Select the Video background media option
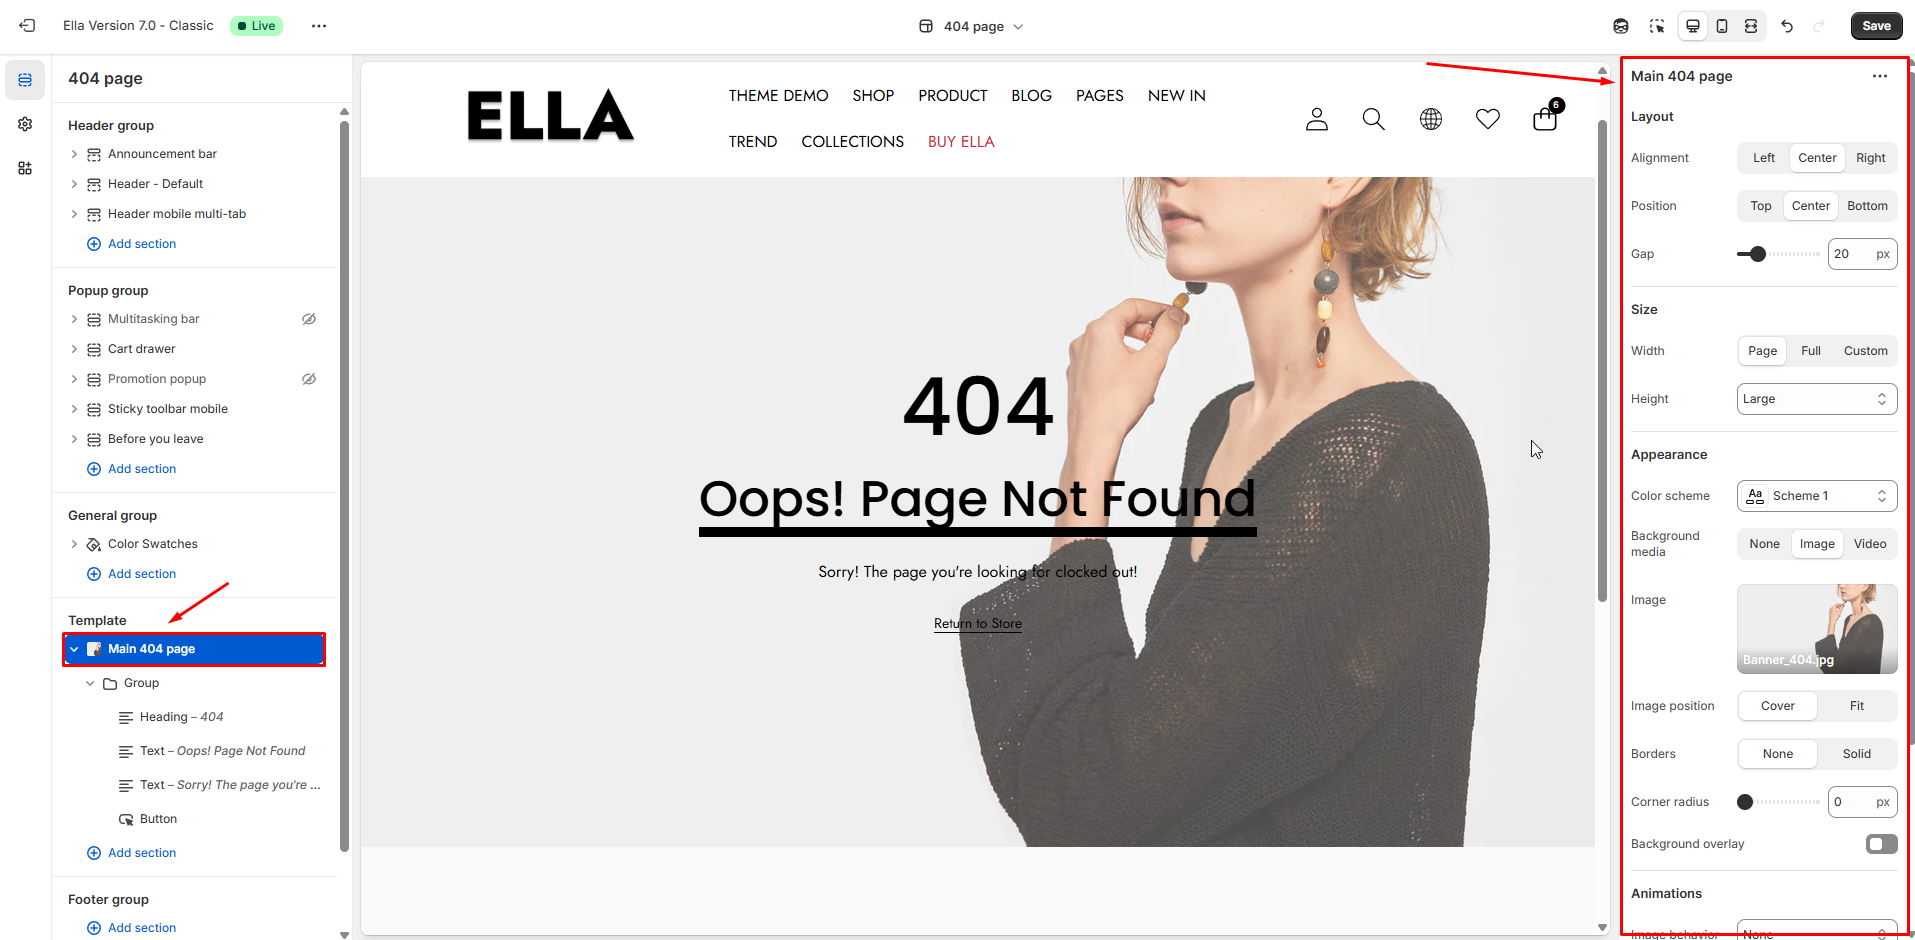 point(1869,544)
